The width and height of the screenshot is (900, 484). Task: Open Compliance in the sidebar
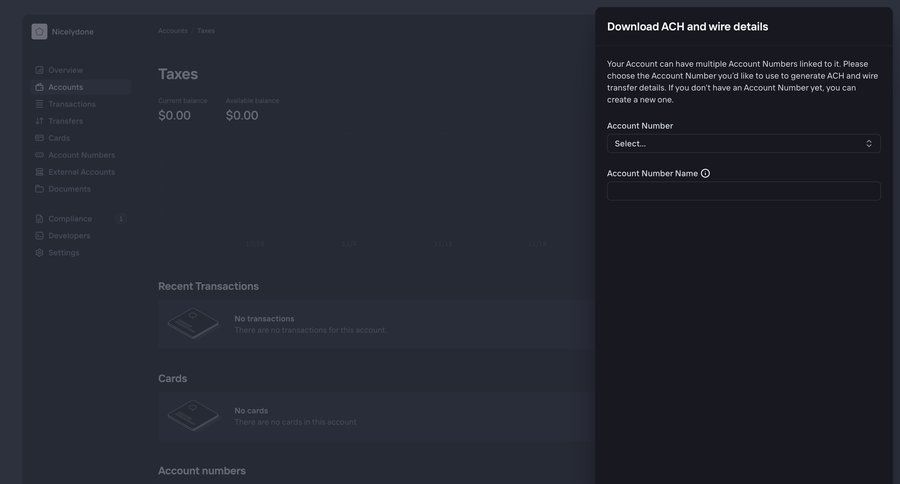[x=70, y=219]
